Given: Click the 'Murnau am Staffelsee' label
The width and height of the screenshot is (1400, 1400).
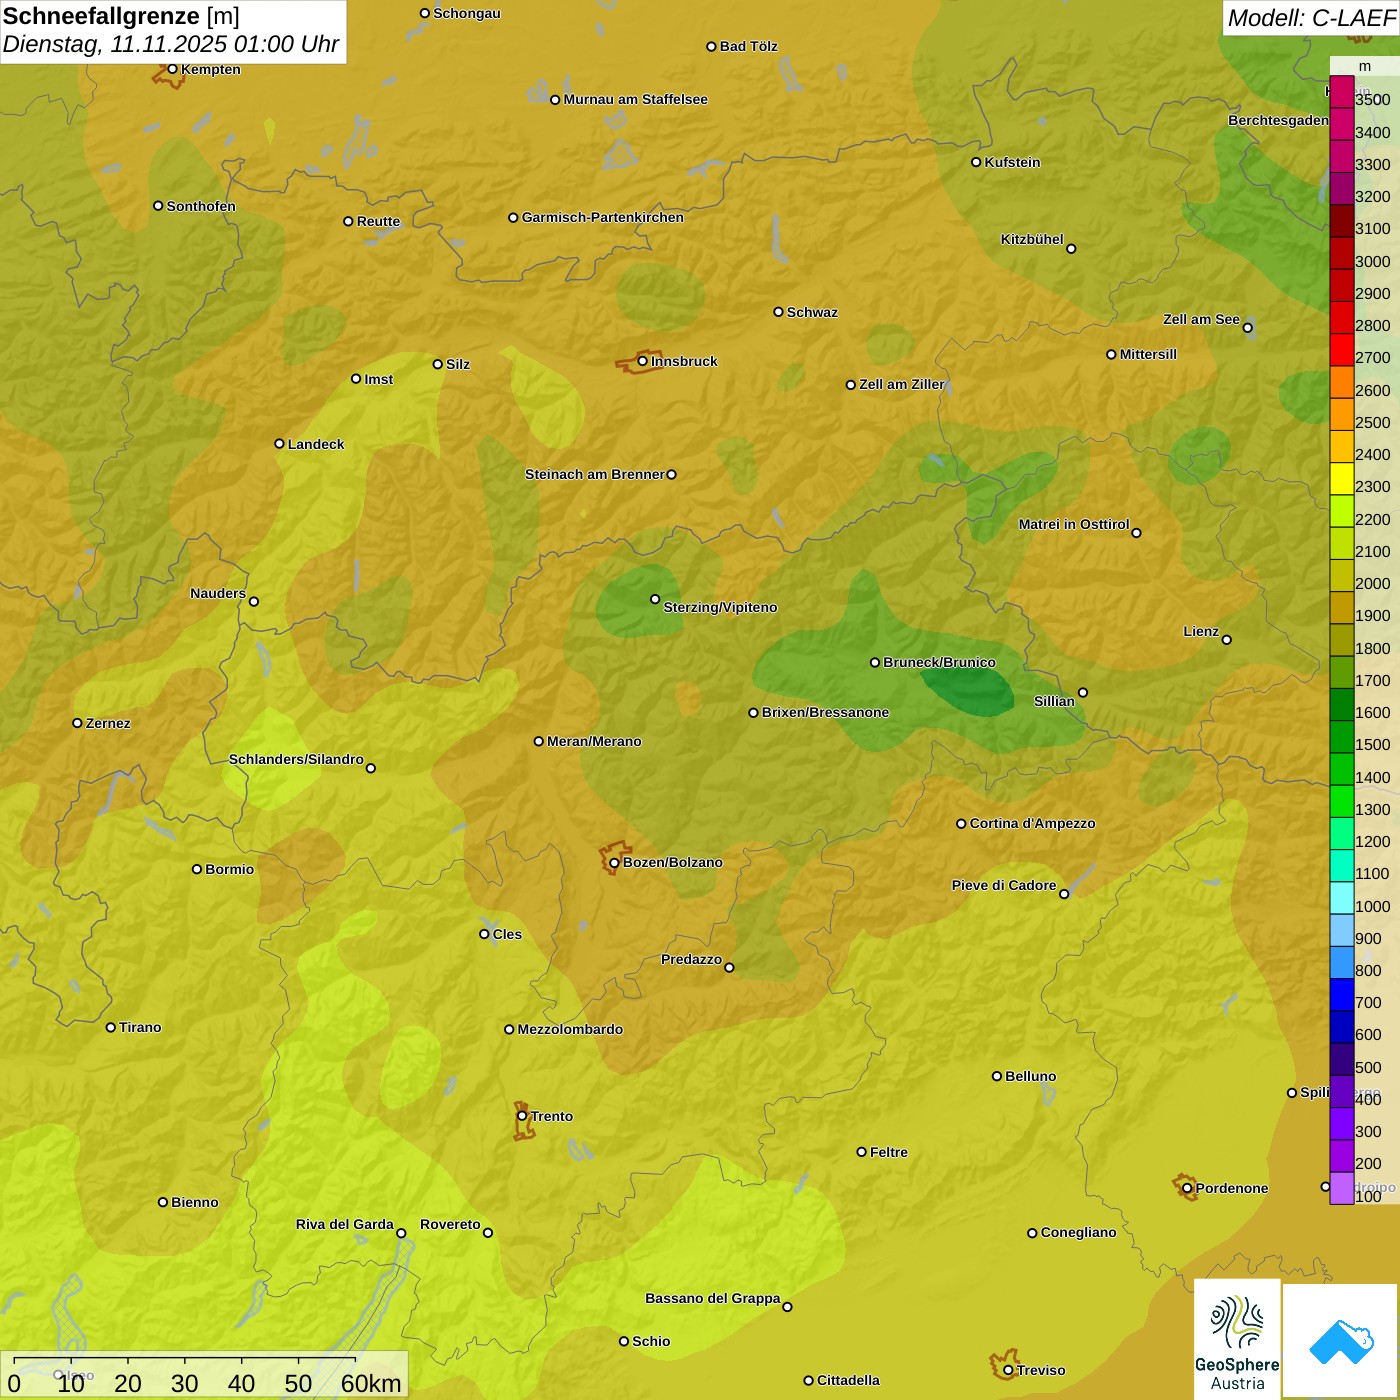Looking at the screenshot, I should [635, 99].
